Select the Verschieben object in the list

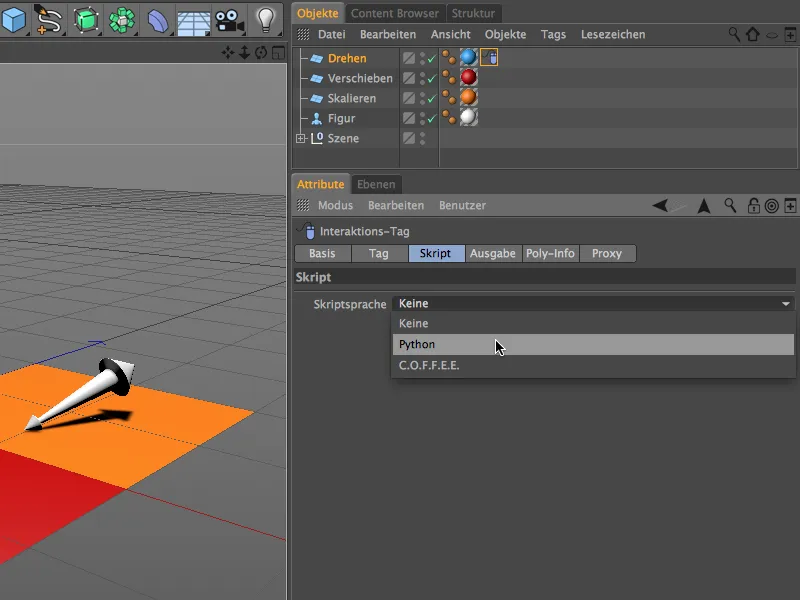[360, 78]
